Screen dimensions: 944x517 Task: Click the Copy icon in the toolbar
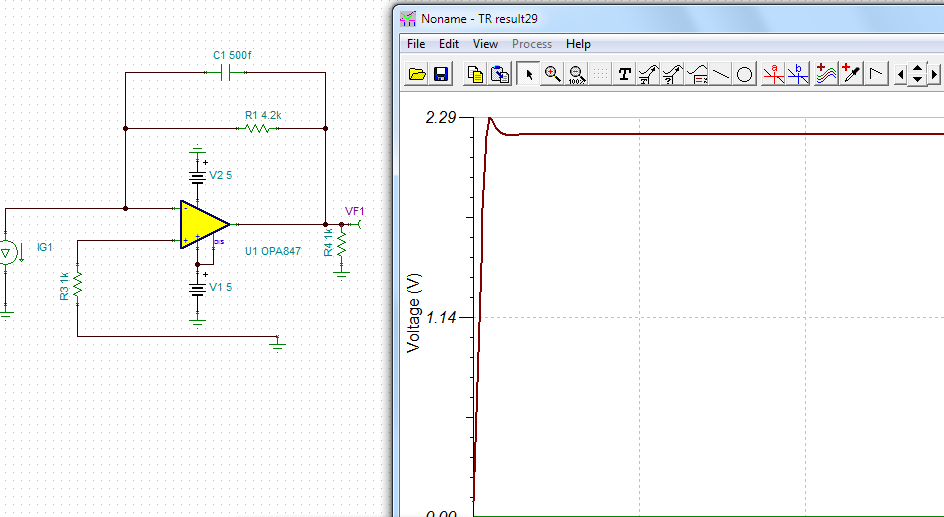(476, 74)
